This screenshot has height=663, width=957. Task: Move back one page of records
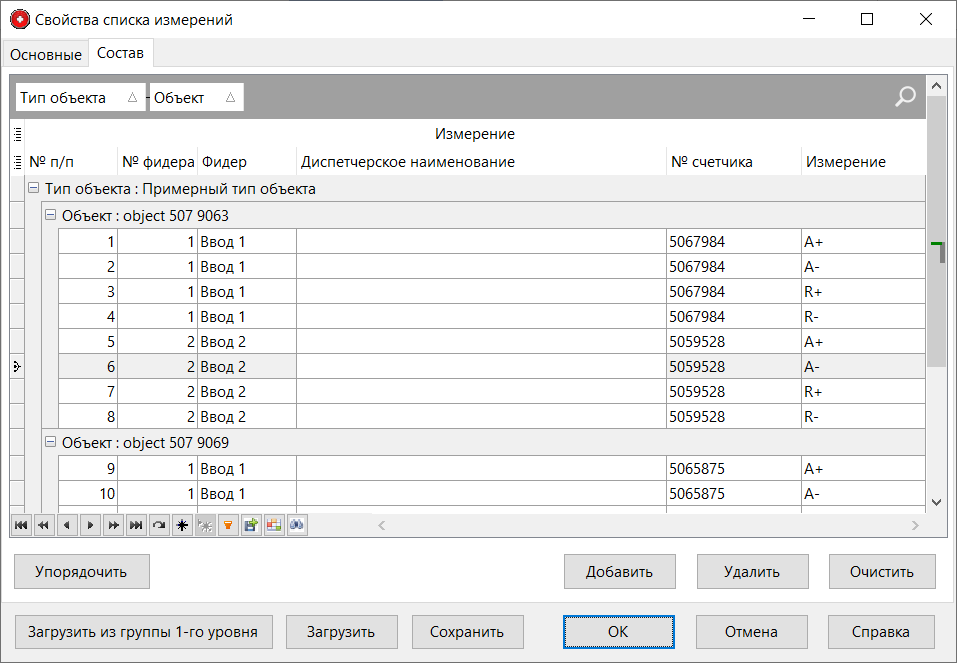tap(44, 525)
